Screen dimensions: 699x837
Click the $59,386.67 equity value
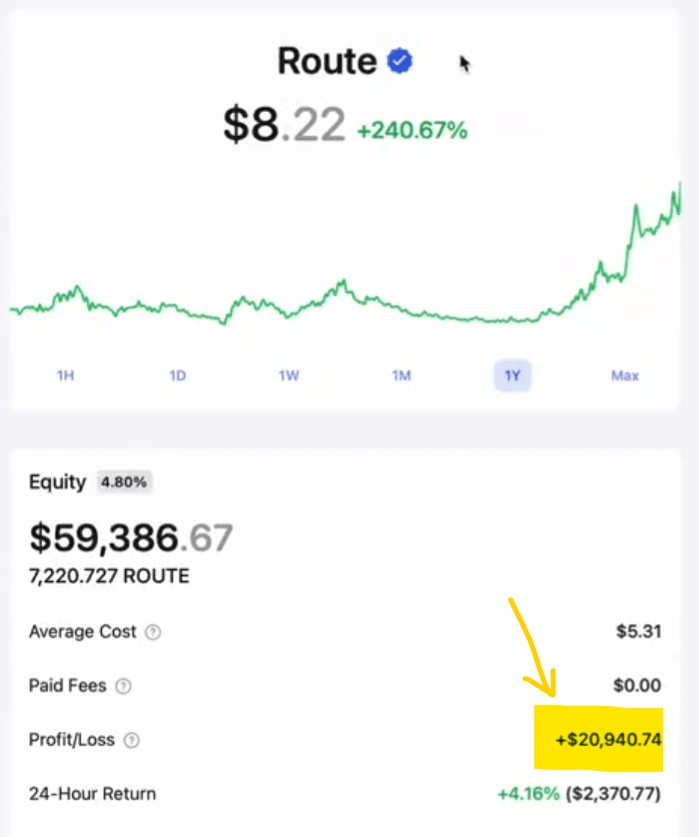point(130,538)
